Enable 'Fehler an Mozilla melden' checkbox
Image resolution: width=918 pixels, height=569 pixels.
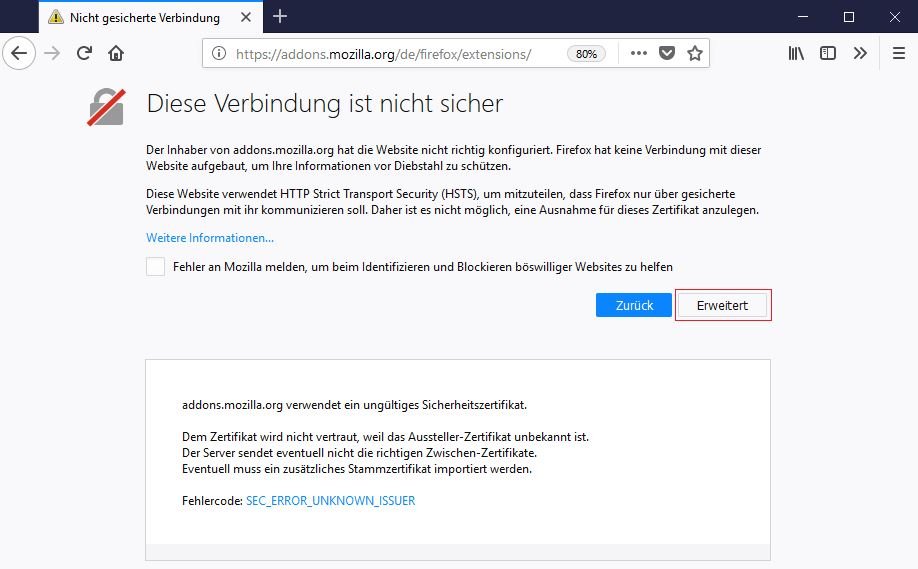point(155,266)
